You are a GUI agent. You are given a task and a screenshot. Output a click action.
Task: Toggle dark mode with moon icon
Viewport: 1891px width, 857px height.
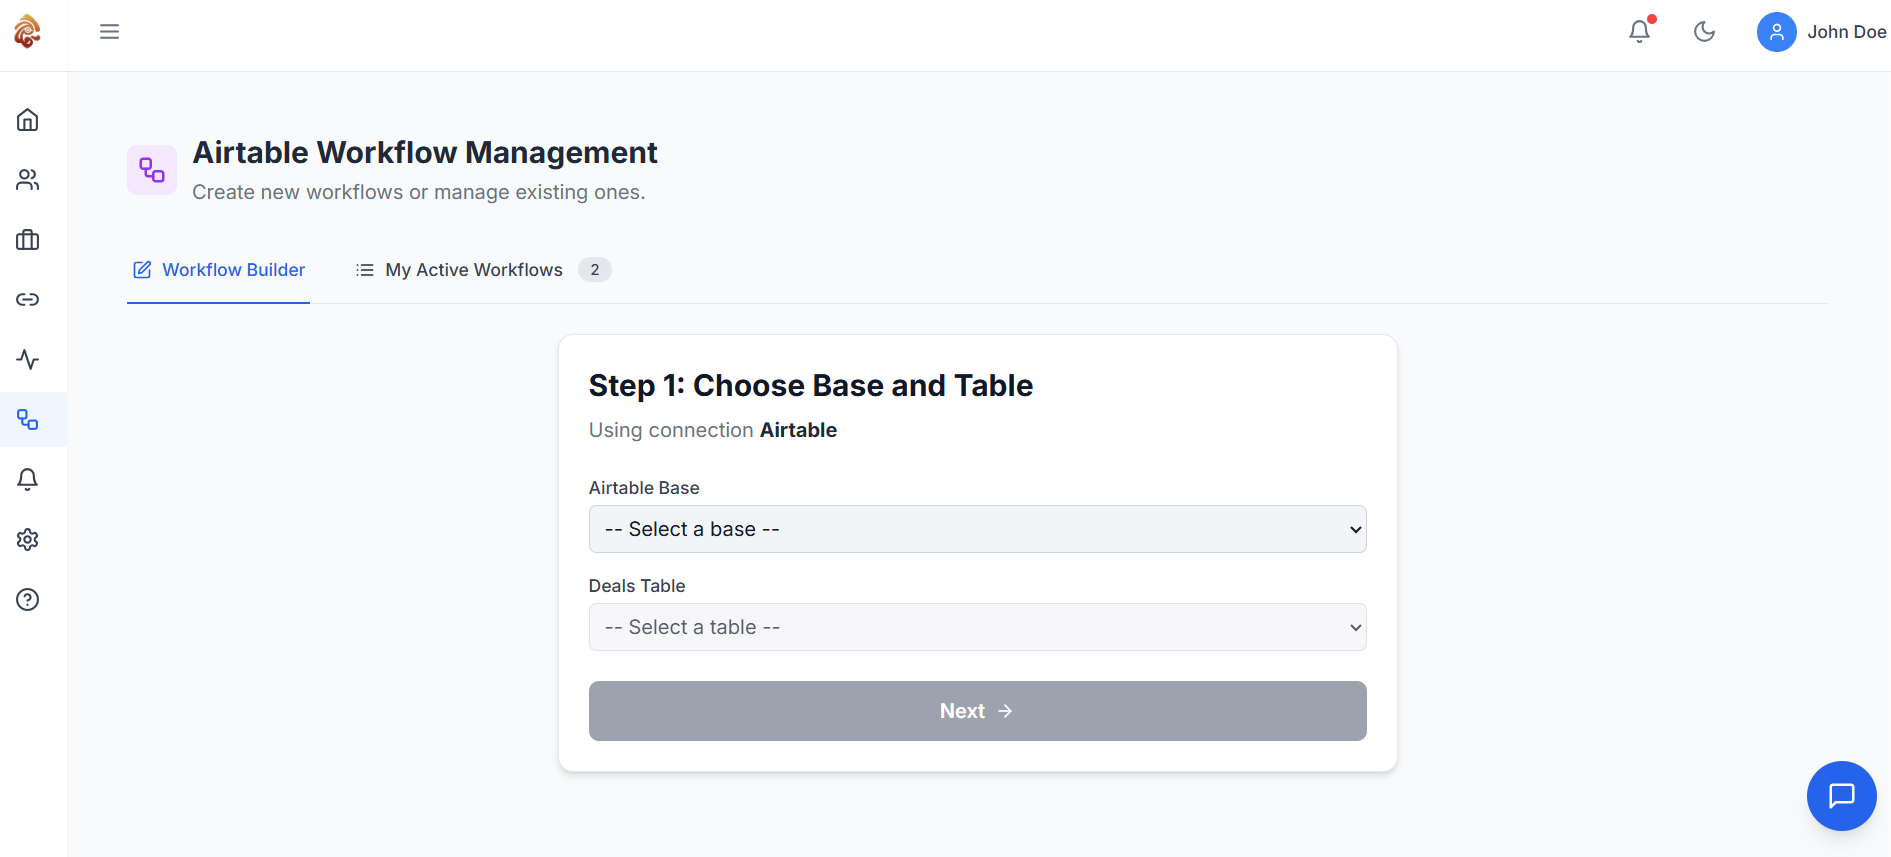point(1704,32)
